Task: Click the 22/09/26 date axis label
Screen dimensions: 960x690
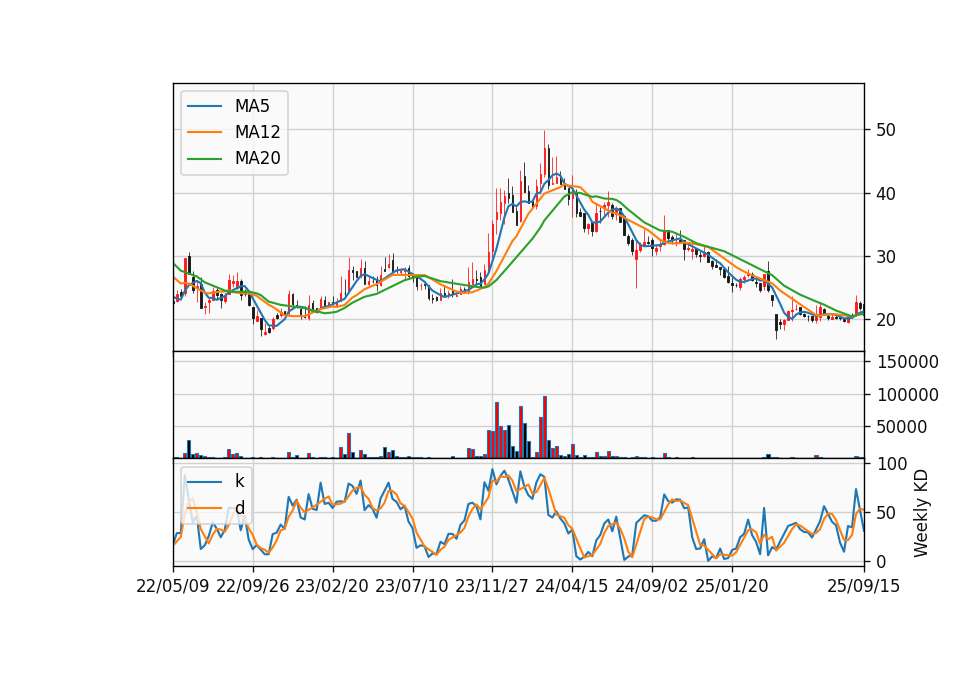Action: pos(253,586)
